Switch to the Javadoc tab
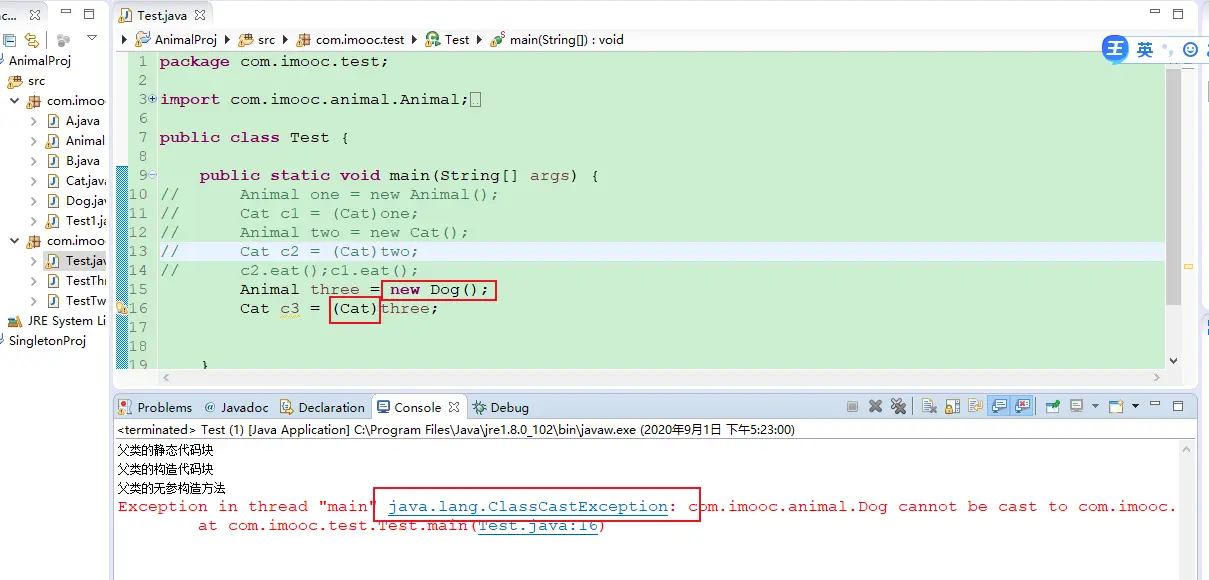The width and height of the screenshot is (1209, 580). coord(236,407)
